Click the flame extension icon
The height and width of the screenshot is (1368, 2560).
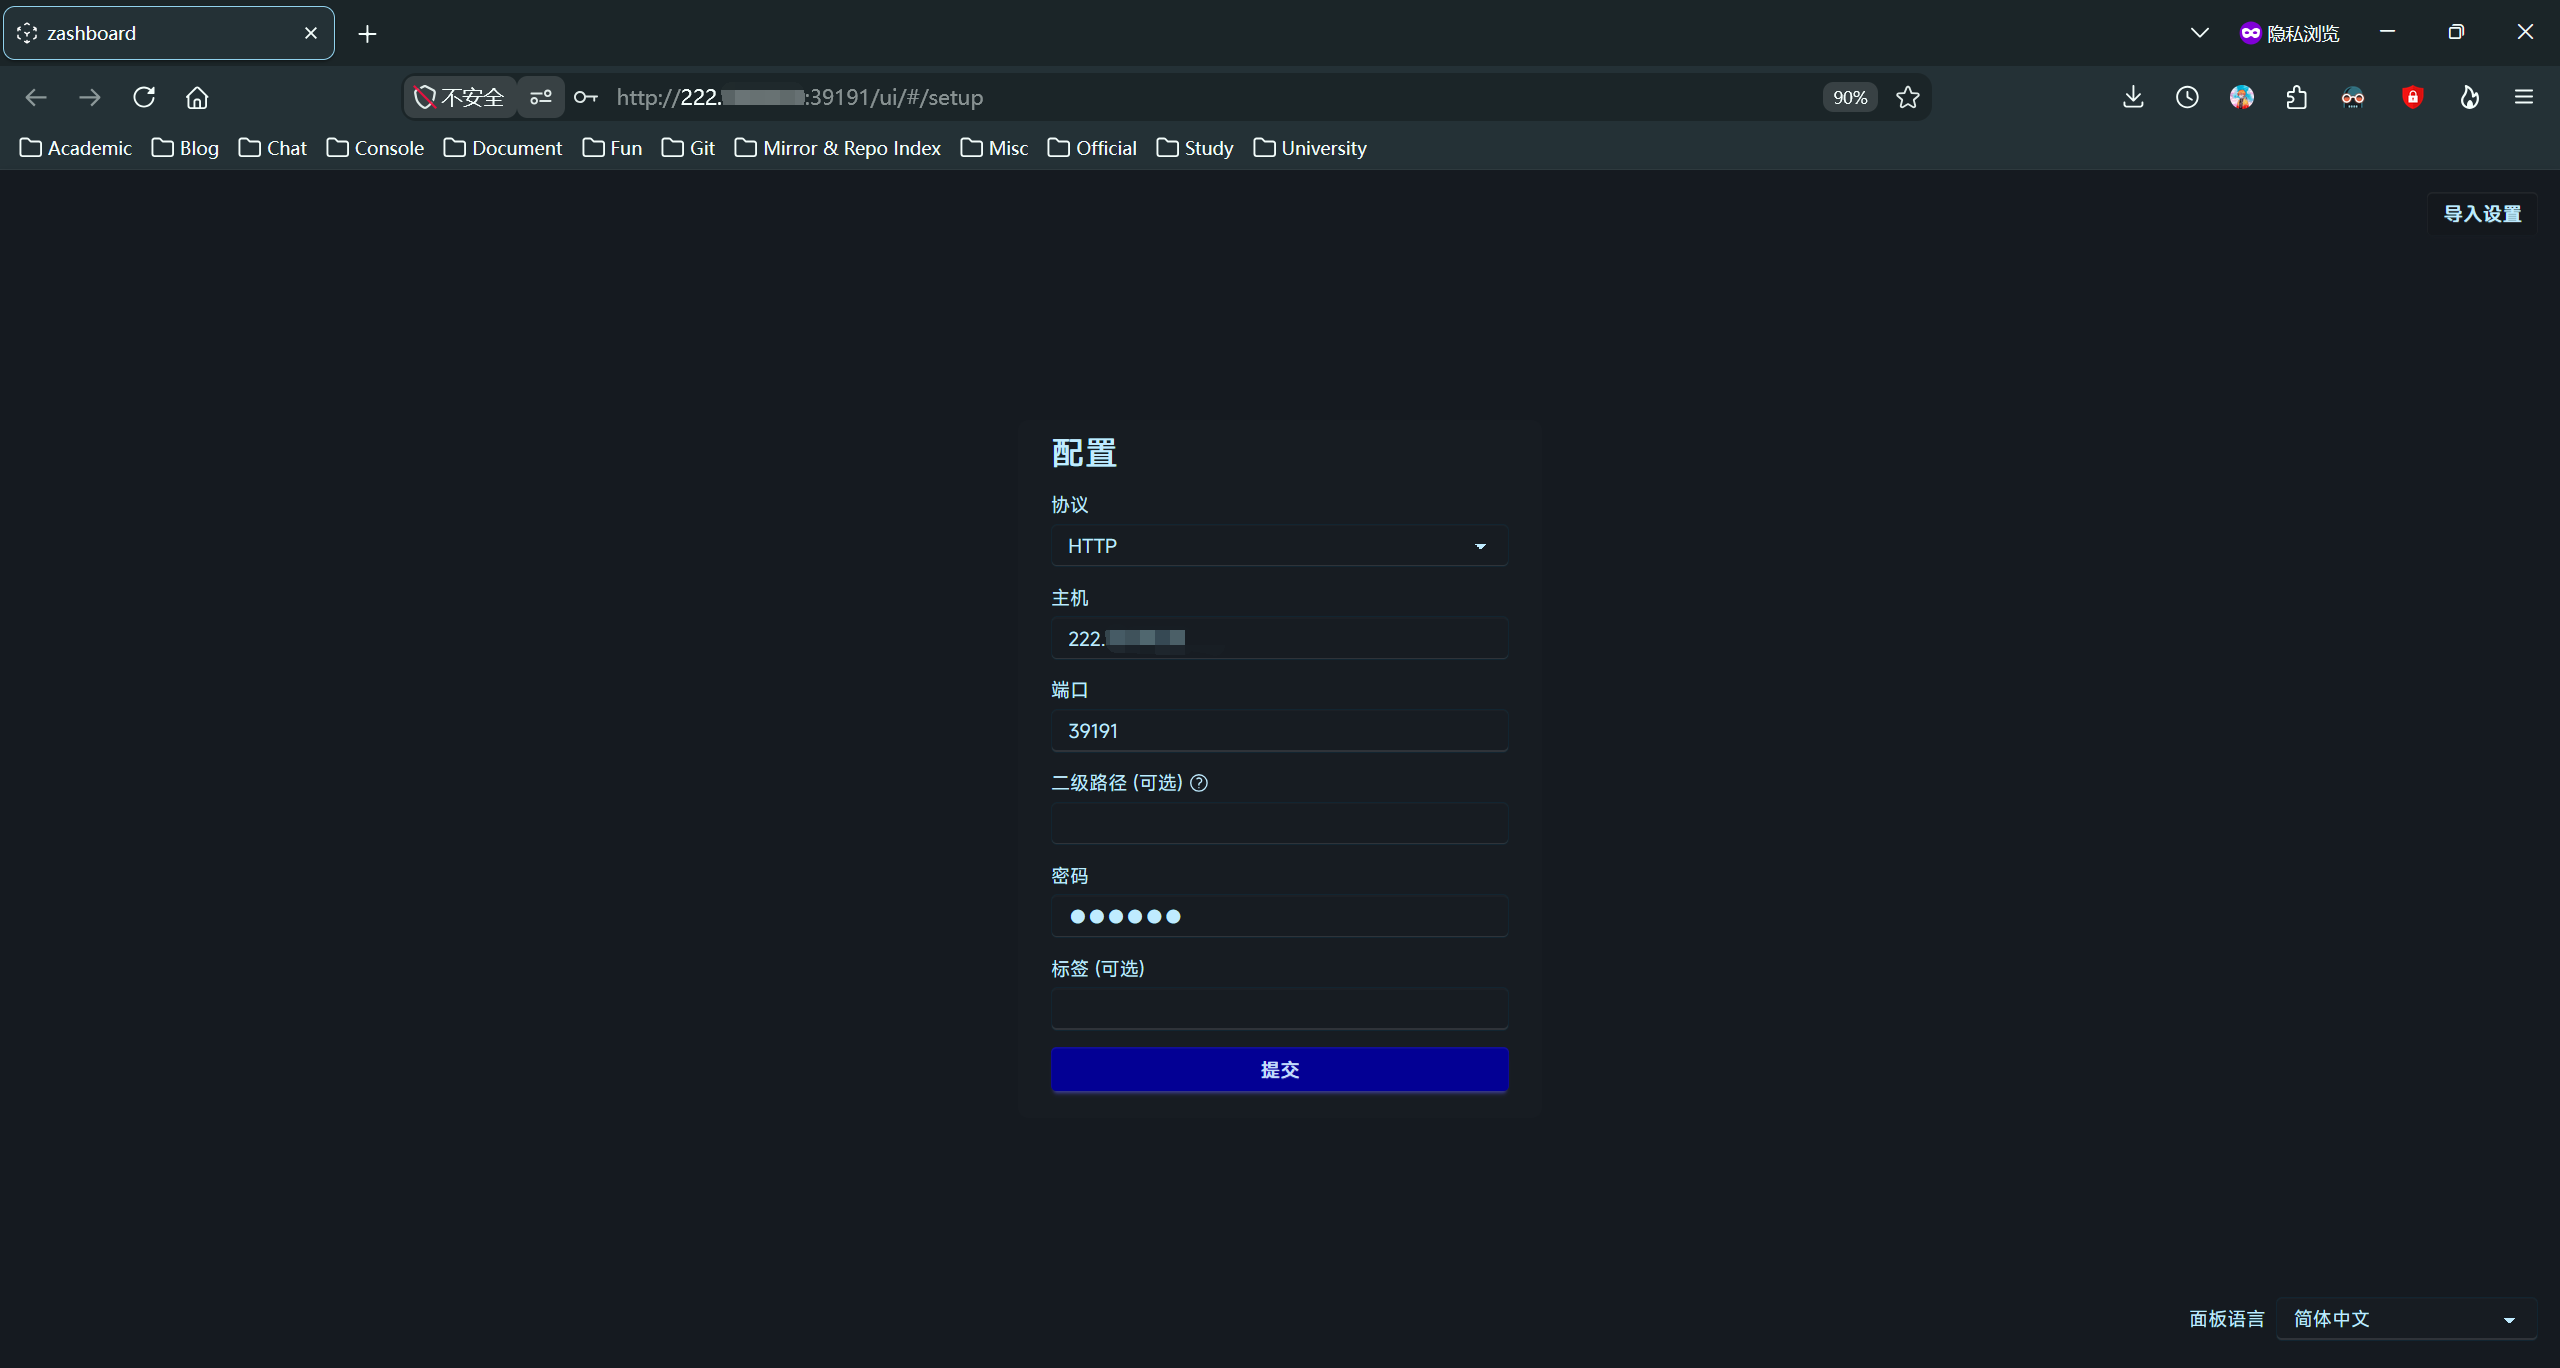pos(2469,97)
